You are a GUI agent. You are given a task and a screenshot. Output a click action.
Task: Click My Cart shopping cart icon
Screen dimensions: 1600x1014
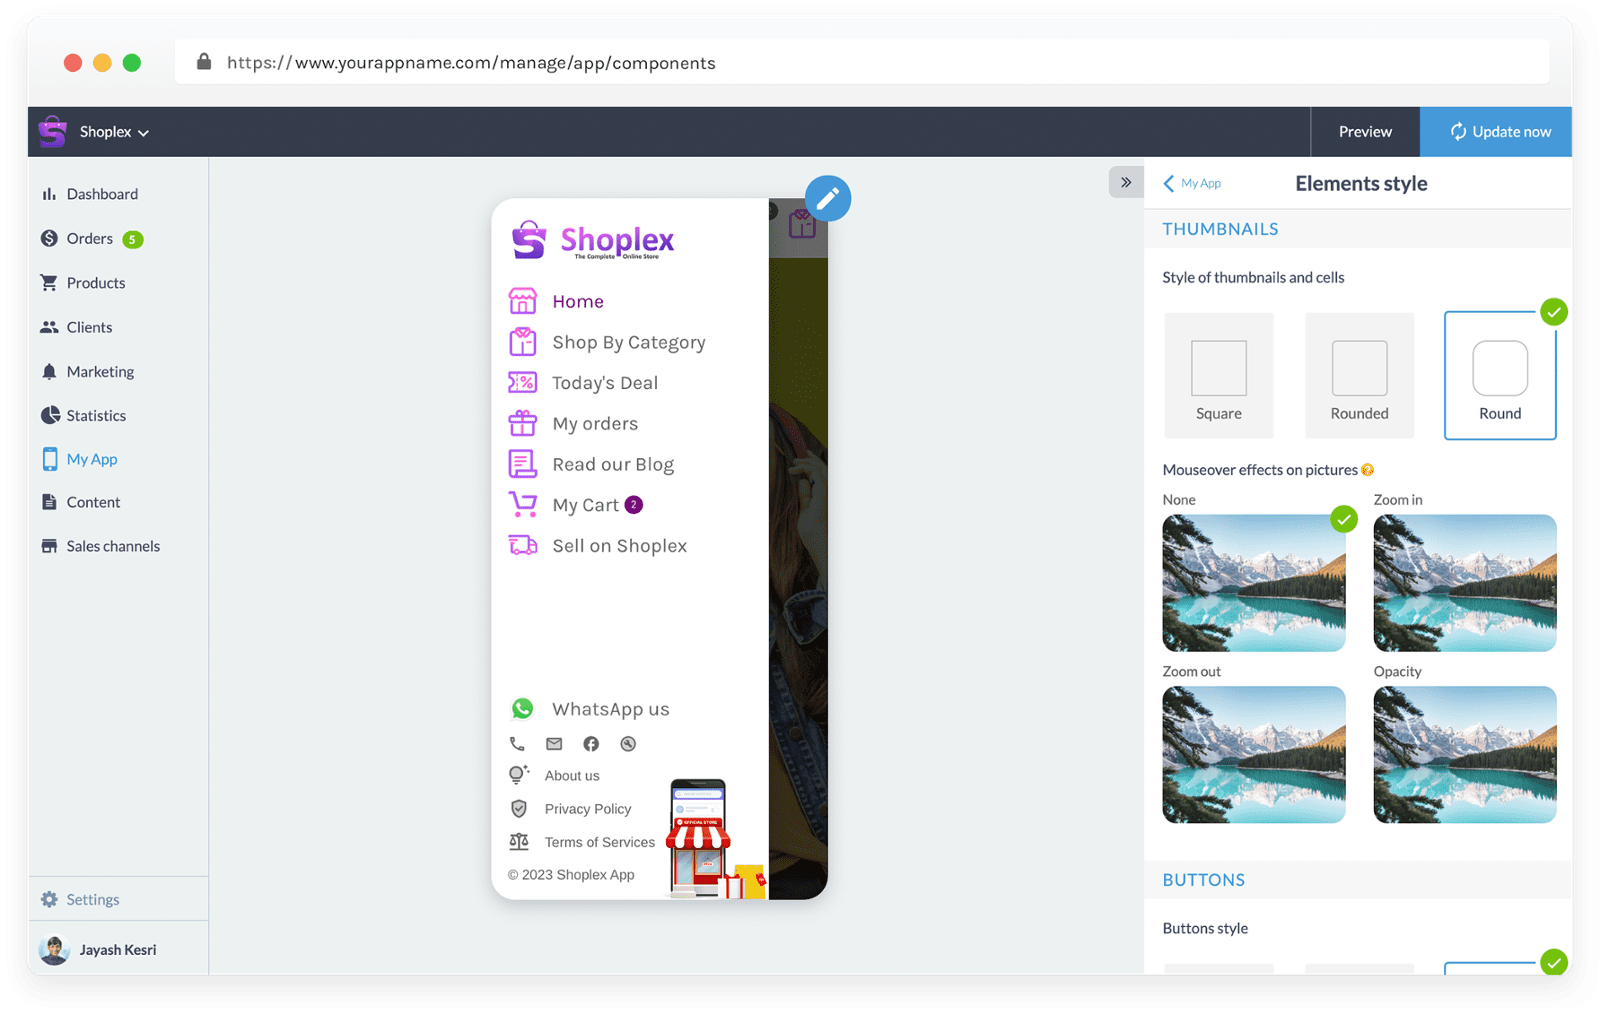[523, 504]
